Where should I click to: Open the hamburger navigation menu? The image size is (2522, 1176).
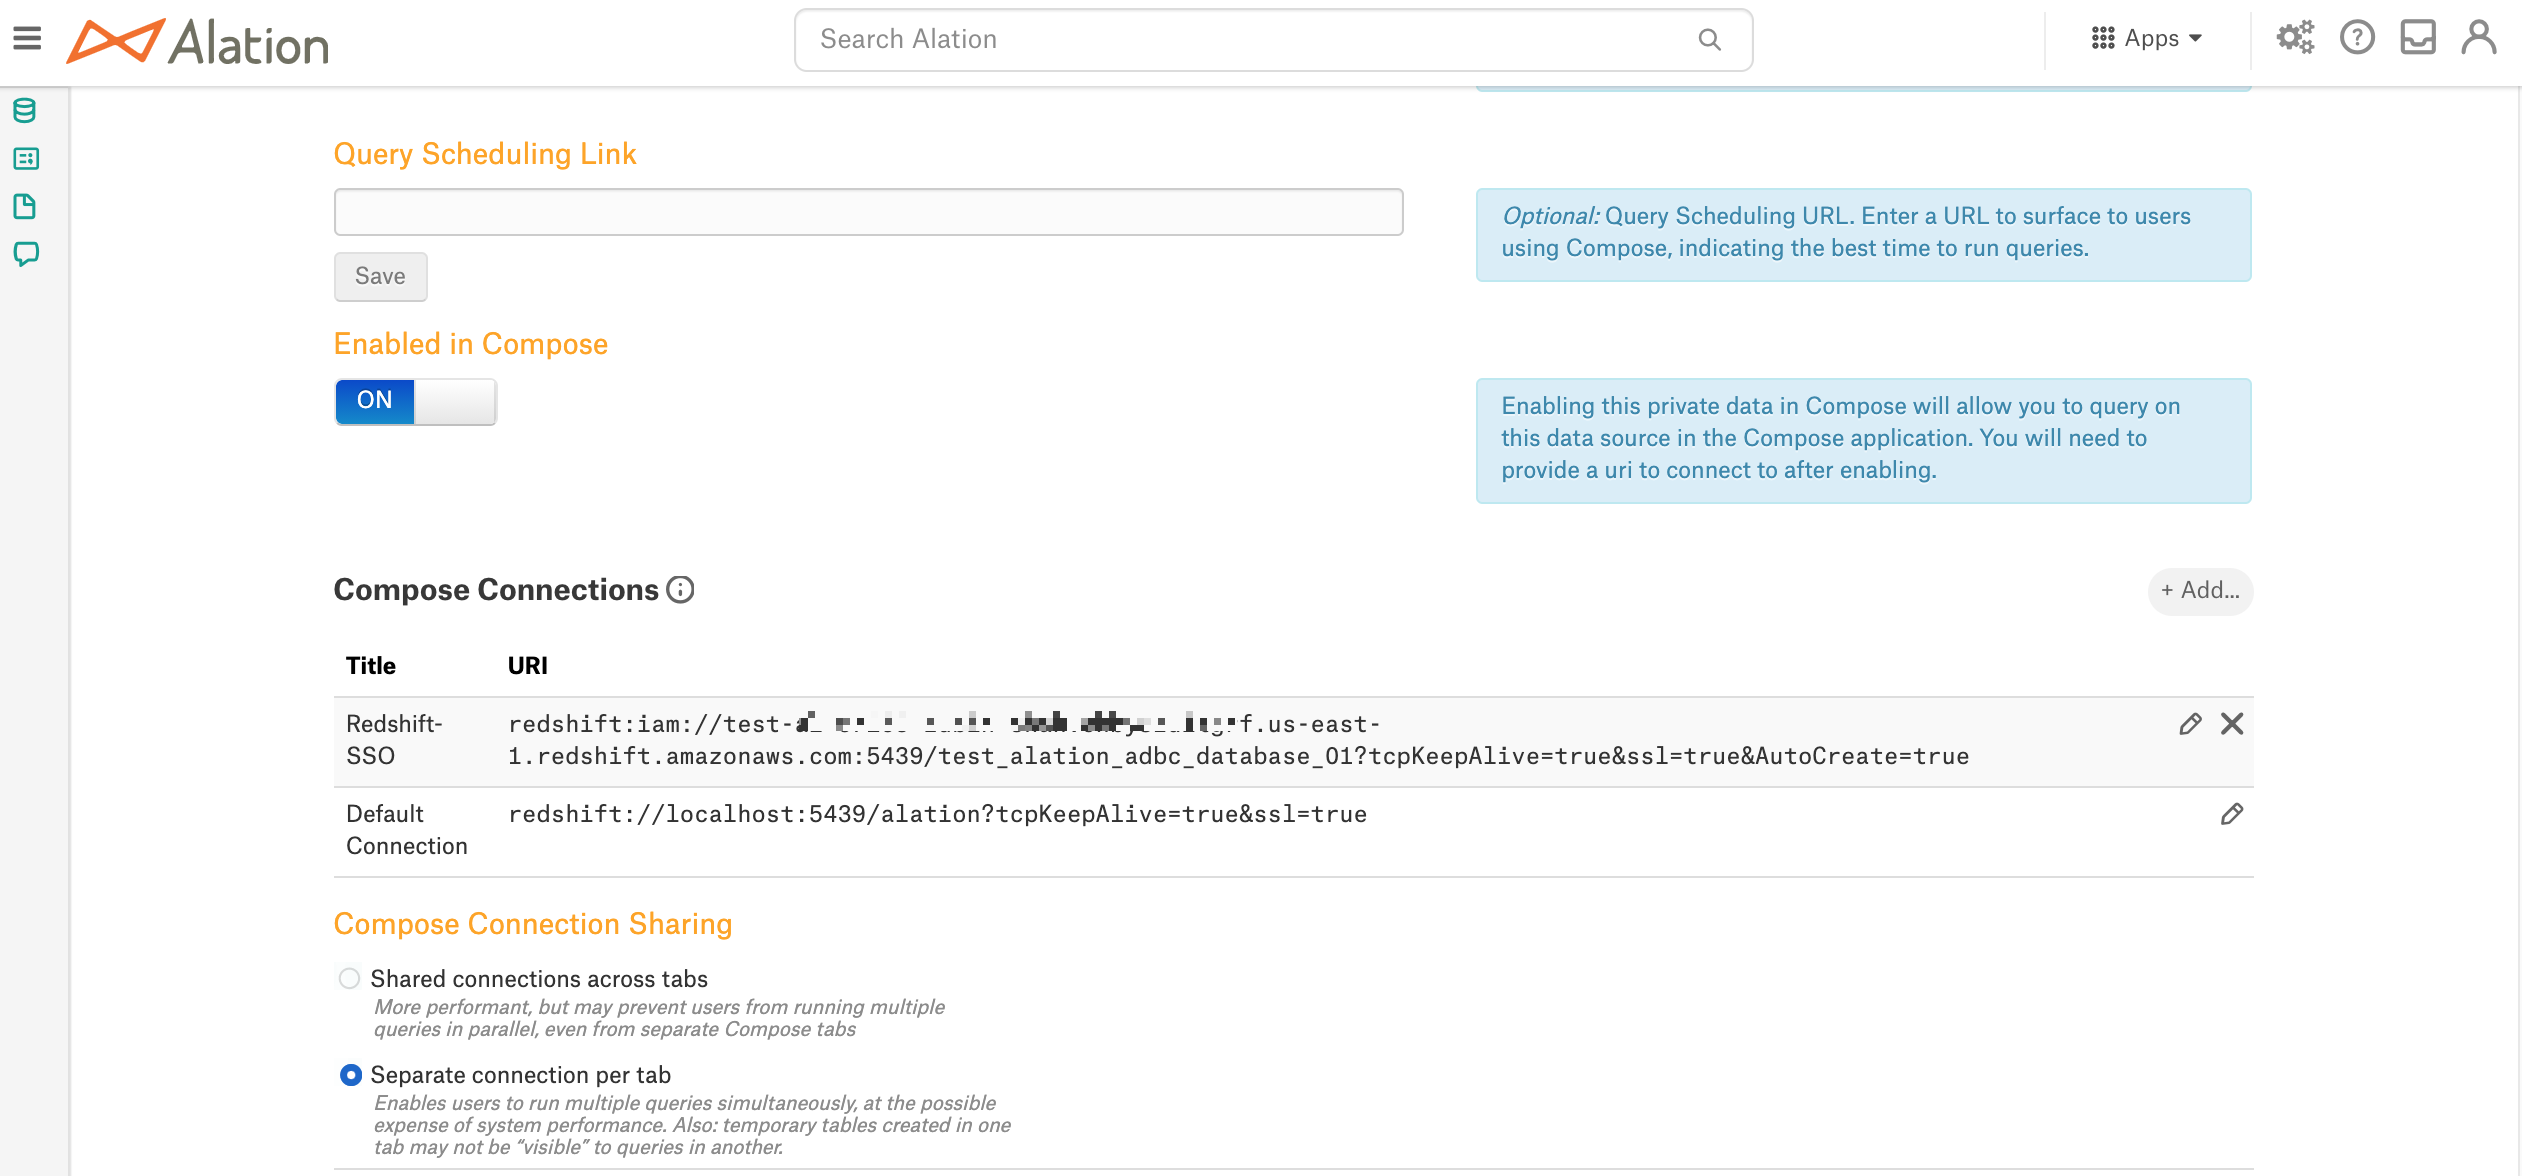point(27,38)
